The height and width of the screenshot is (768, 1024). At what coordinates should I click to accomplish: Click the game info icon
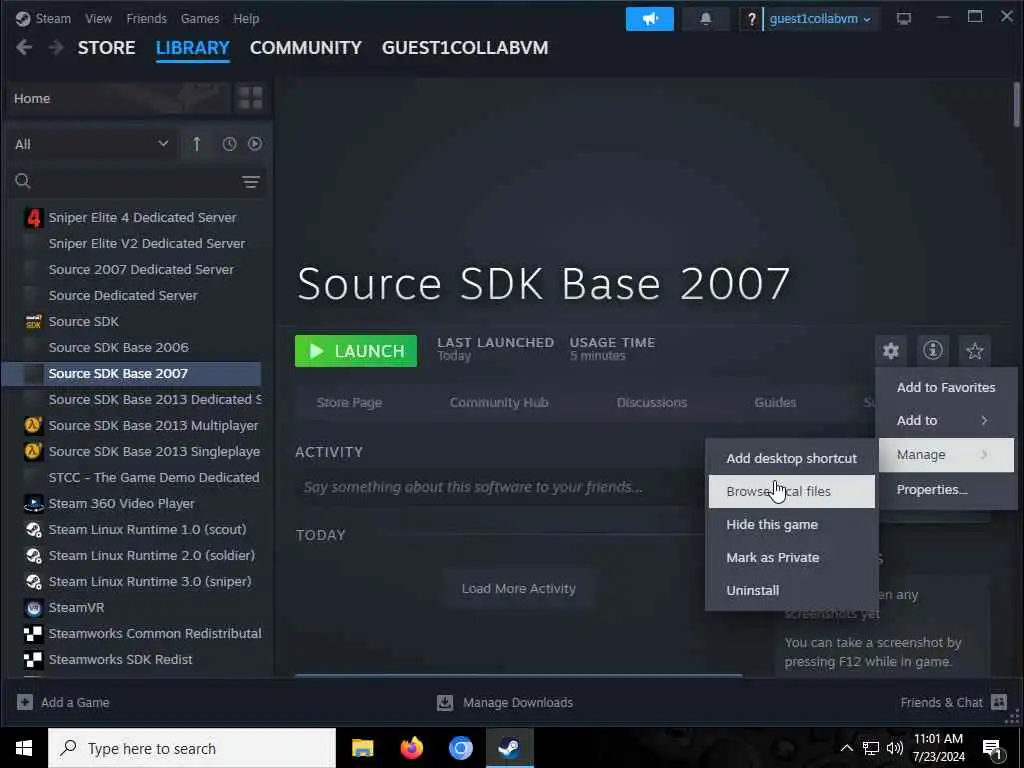[x=933, y=351]
